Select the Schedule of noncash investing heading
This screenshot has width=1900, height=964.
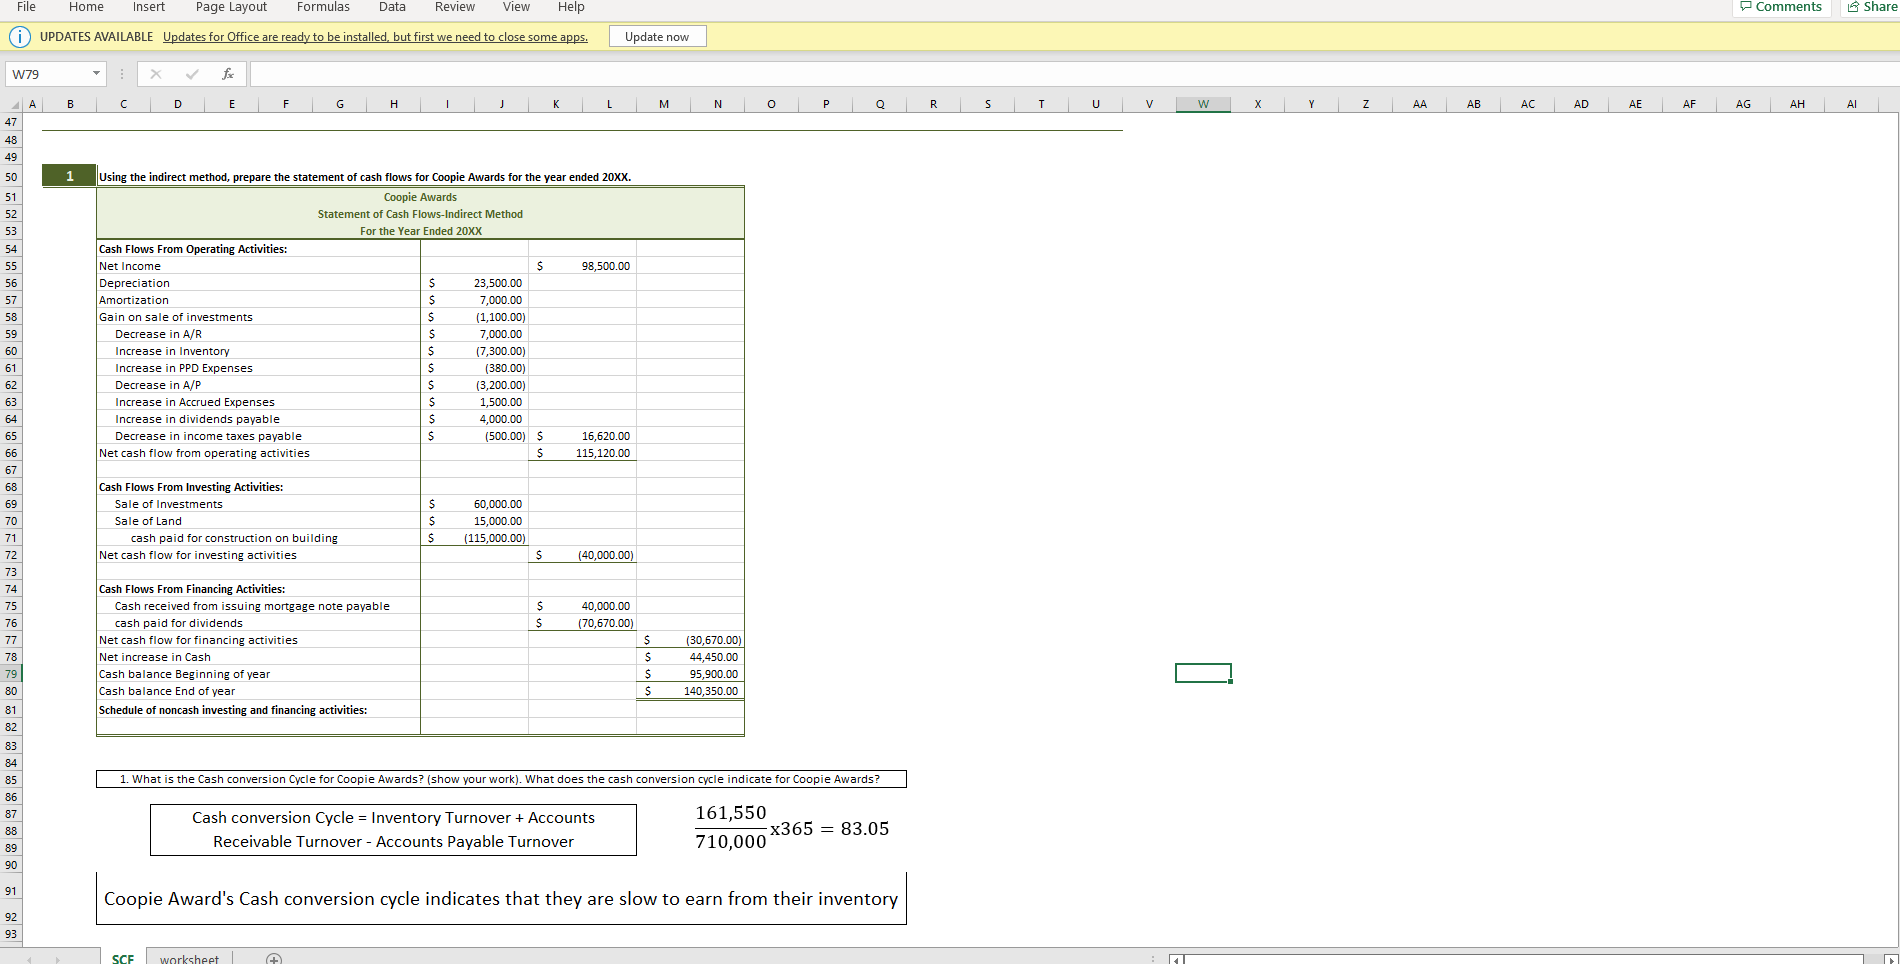point(258,710)
